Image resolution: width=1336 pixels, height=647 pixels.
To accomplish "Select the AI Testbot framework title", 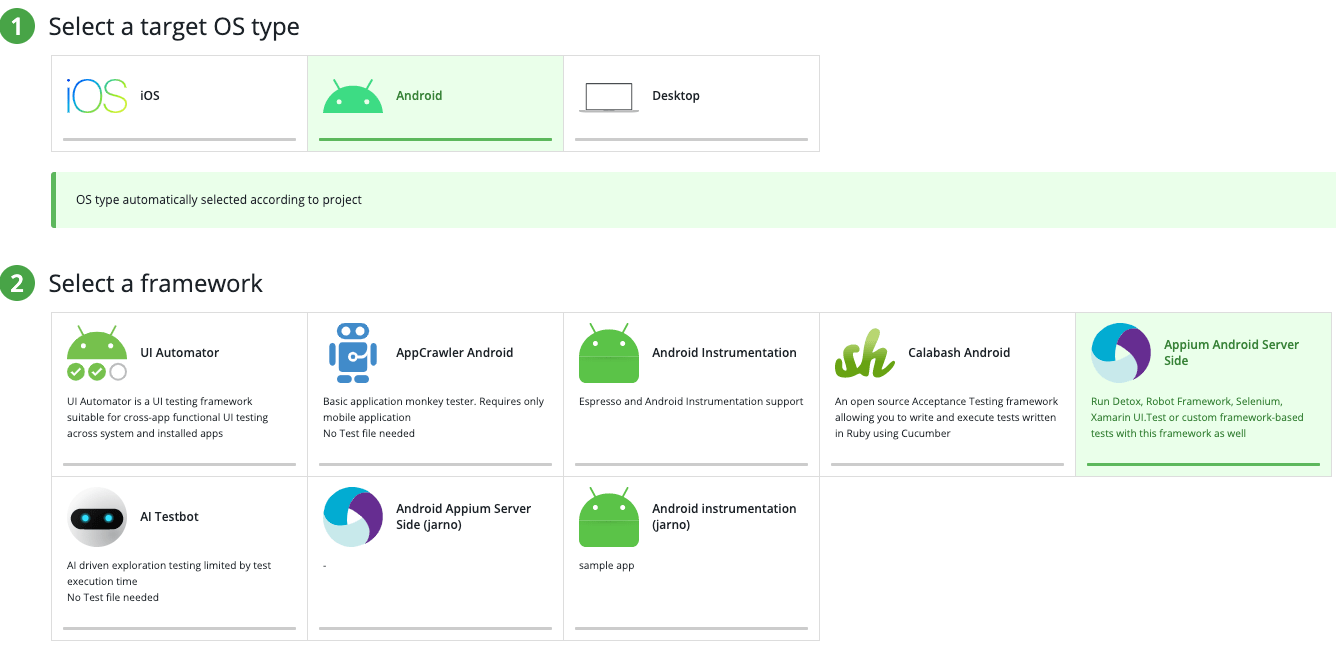I will (170, 517).
